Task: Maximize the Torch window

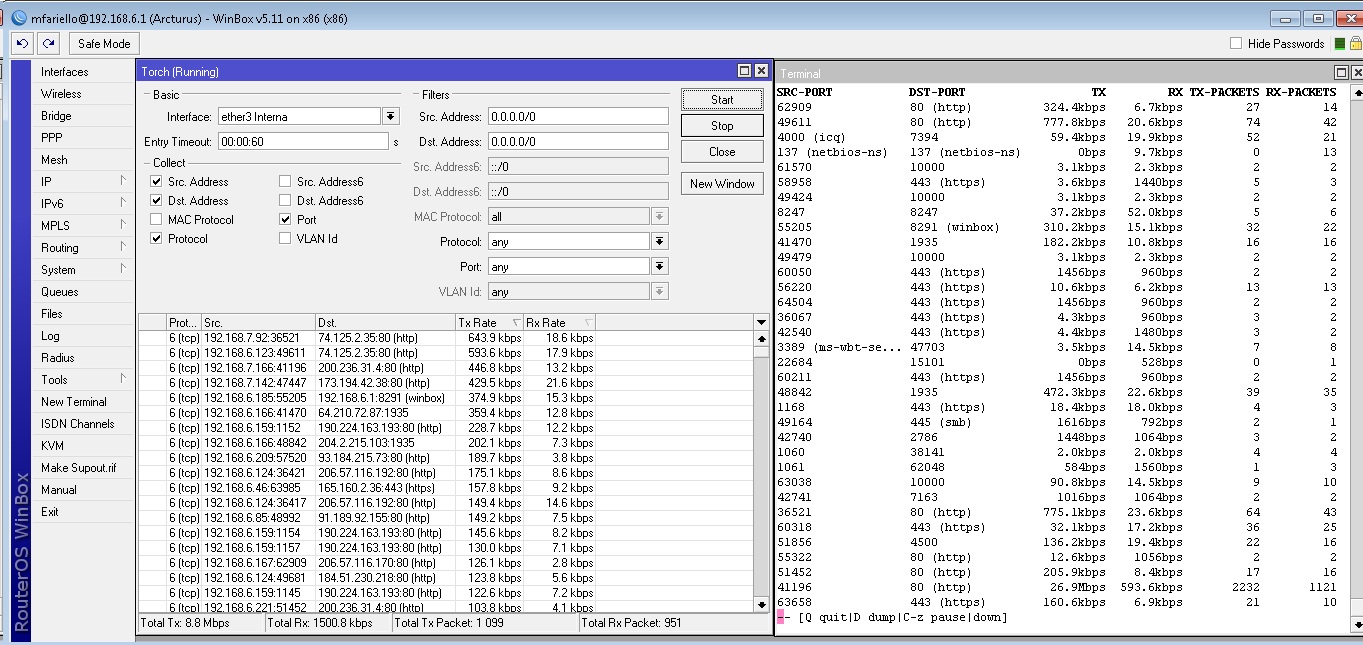Action: point(744,71)
